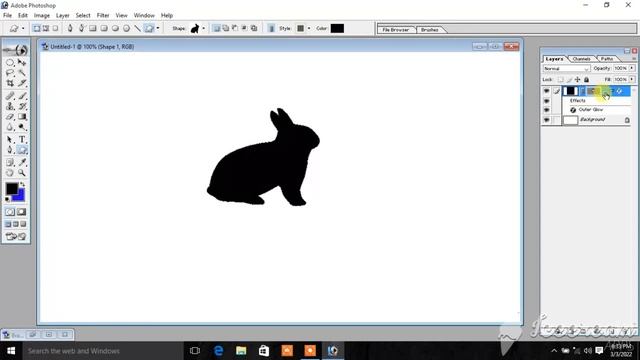Select the Zoom magnifier tool
The height and width of the screenshot is (360, 640).
click(22, 173)
